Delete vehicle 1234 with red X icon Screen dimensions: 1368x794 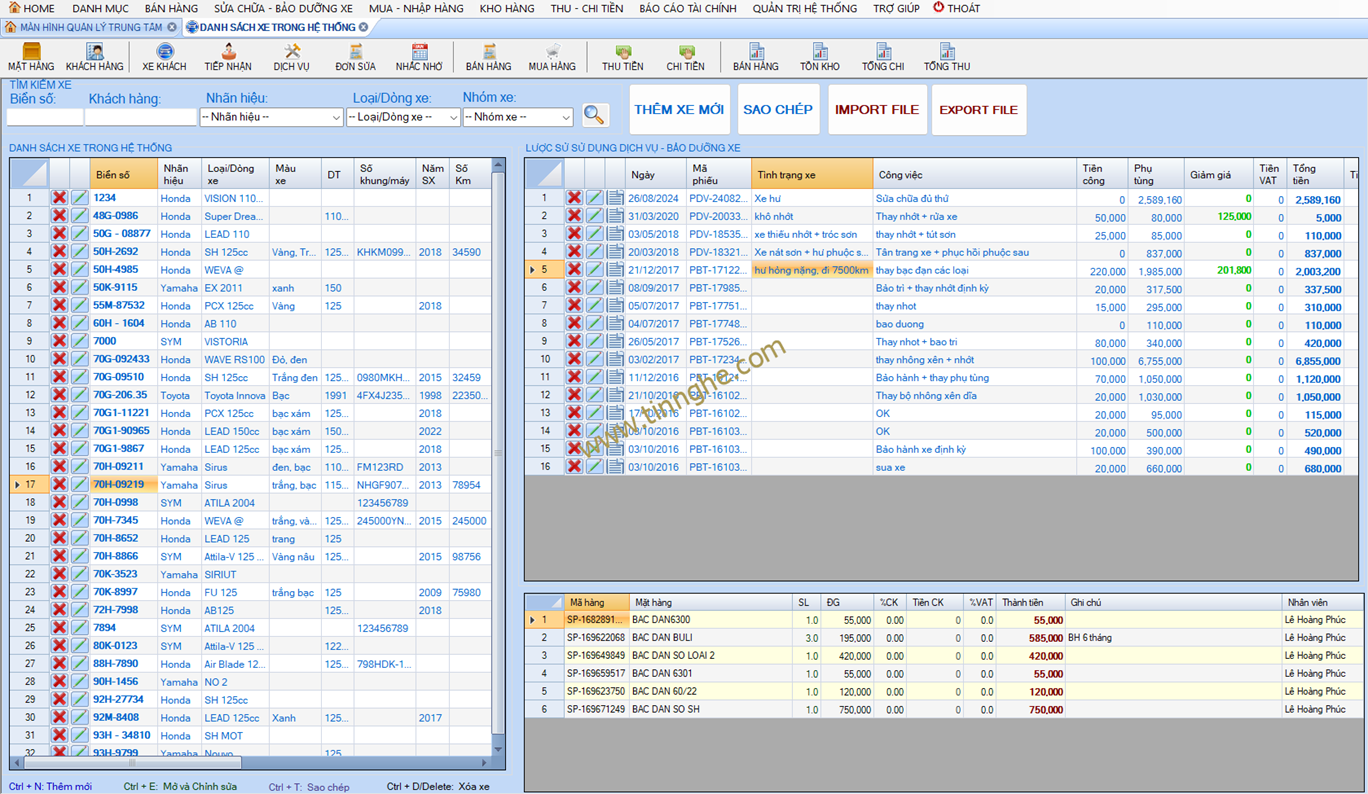click(x=59, y=198)
